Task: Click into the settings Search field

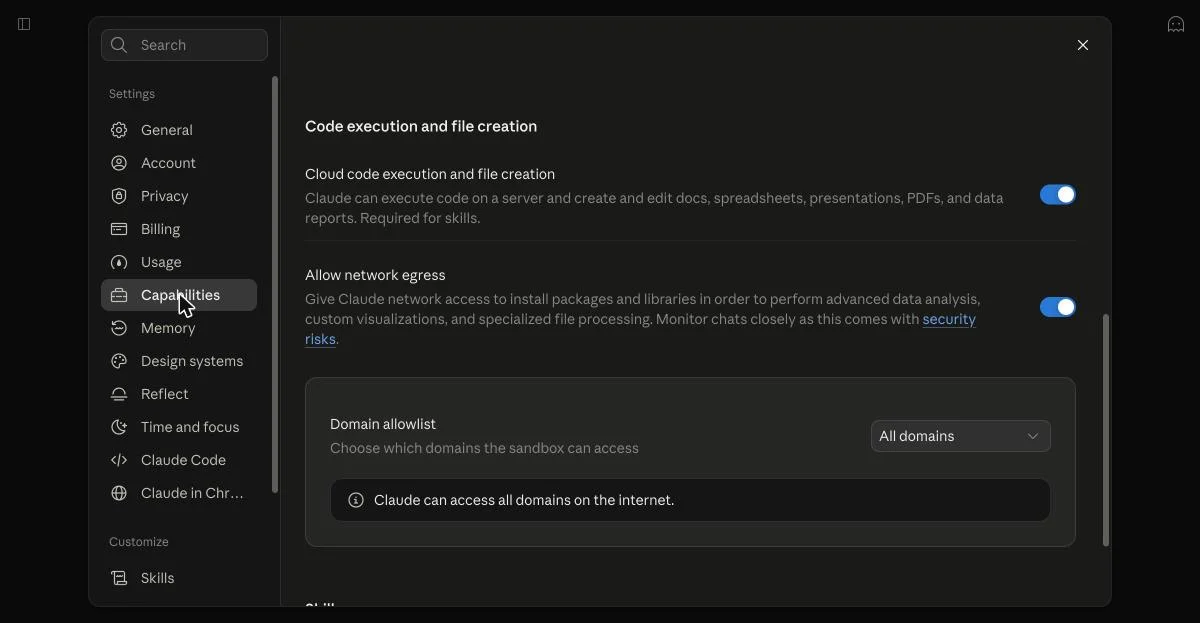Action: [x=184, y=45]
